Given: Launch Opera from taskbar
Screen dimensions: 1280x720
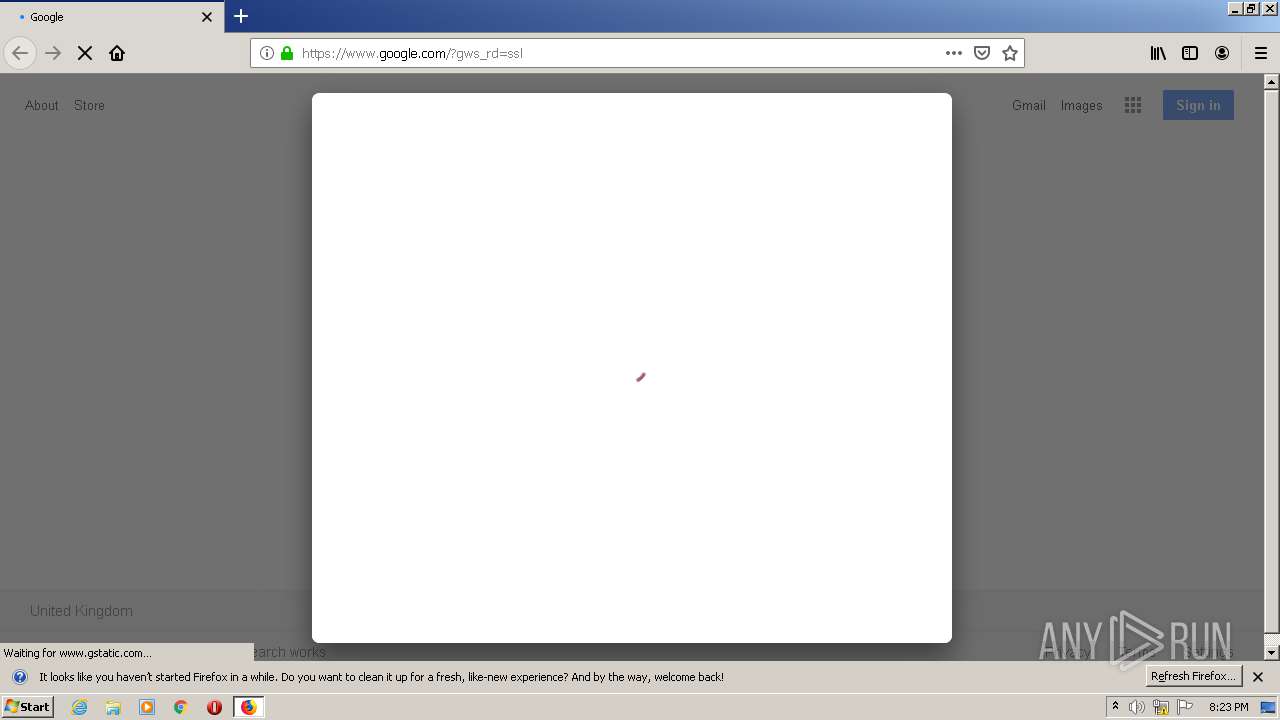Looking at the screenshot, I should (x=214, y=707).
